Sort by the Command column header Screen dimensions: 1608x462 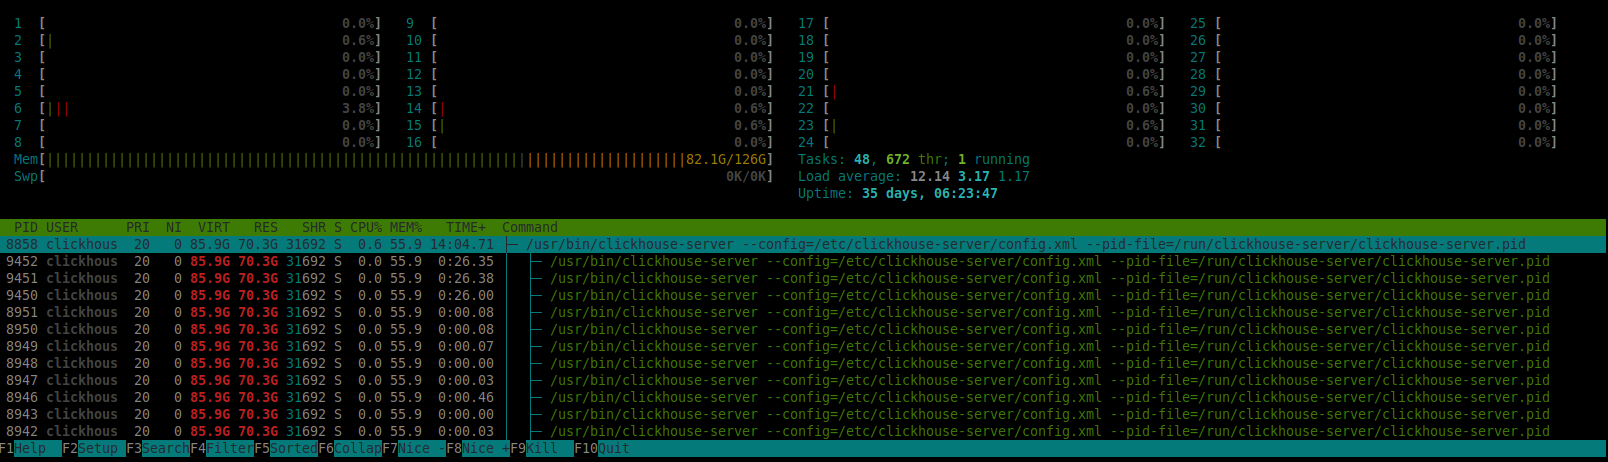point(530,227)
